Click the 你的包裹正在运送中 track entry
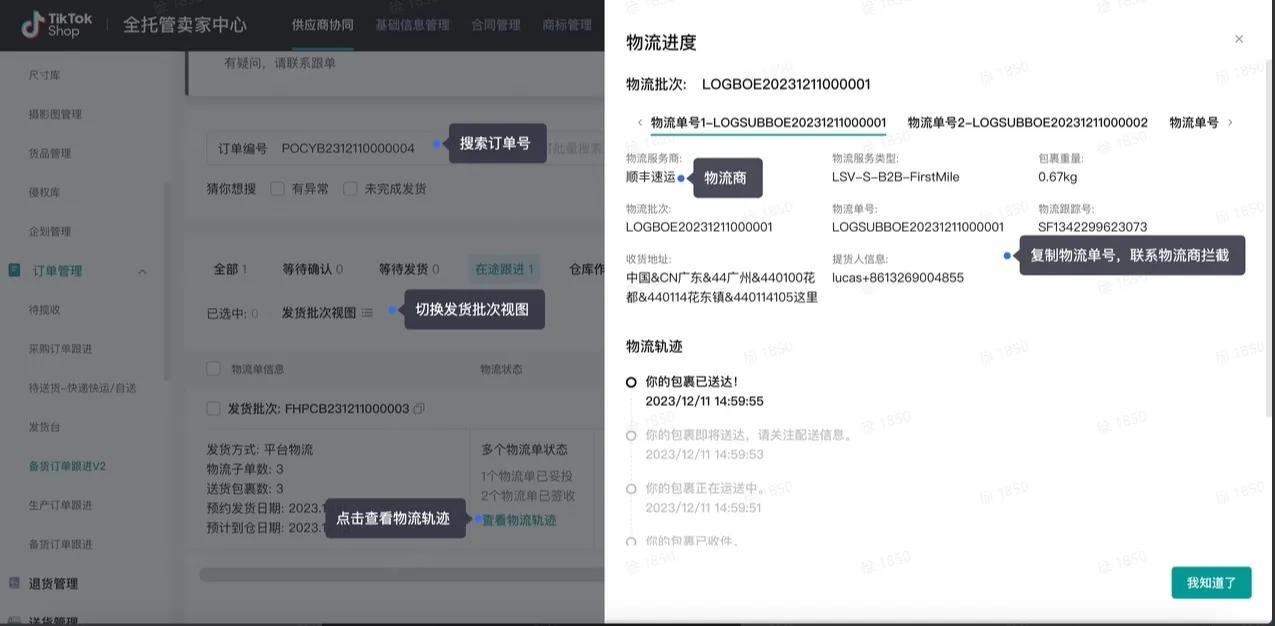 click(705, 488)
